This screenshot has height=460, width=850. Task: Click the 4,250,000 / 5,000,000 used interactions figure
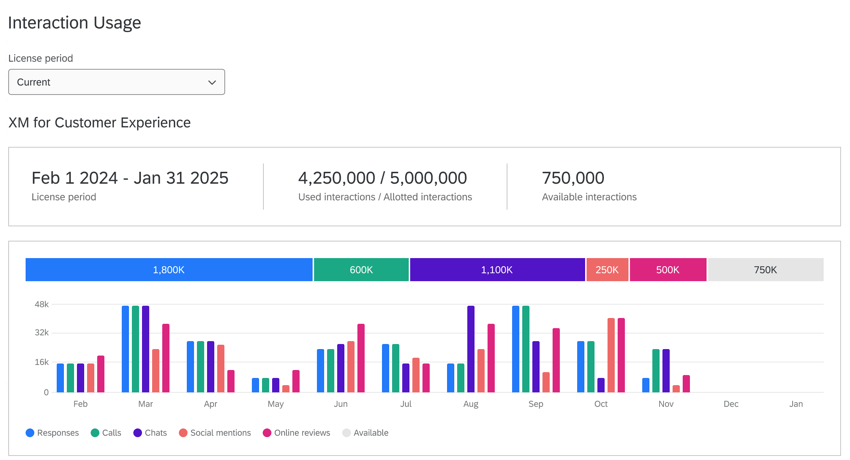tap(382, 178)
